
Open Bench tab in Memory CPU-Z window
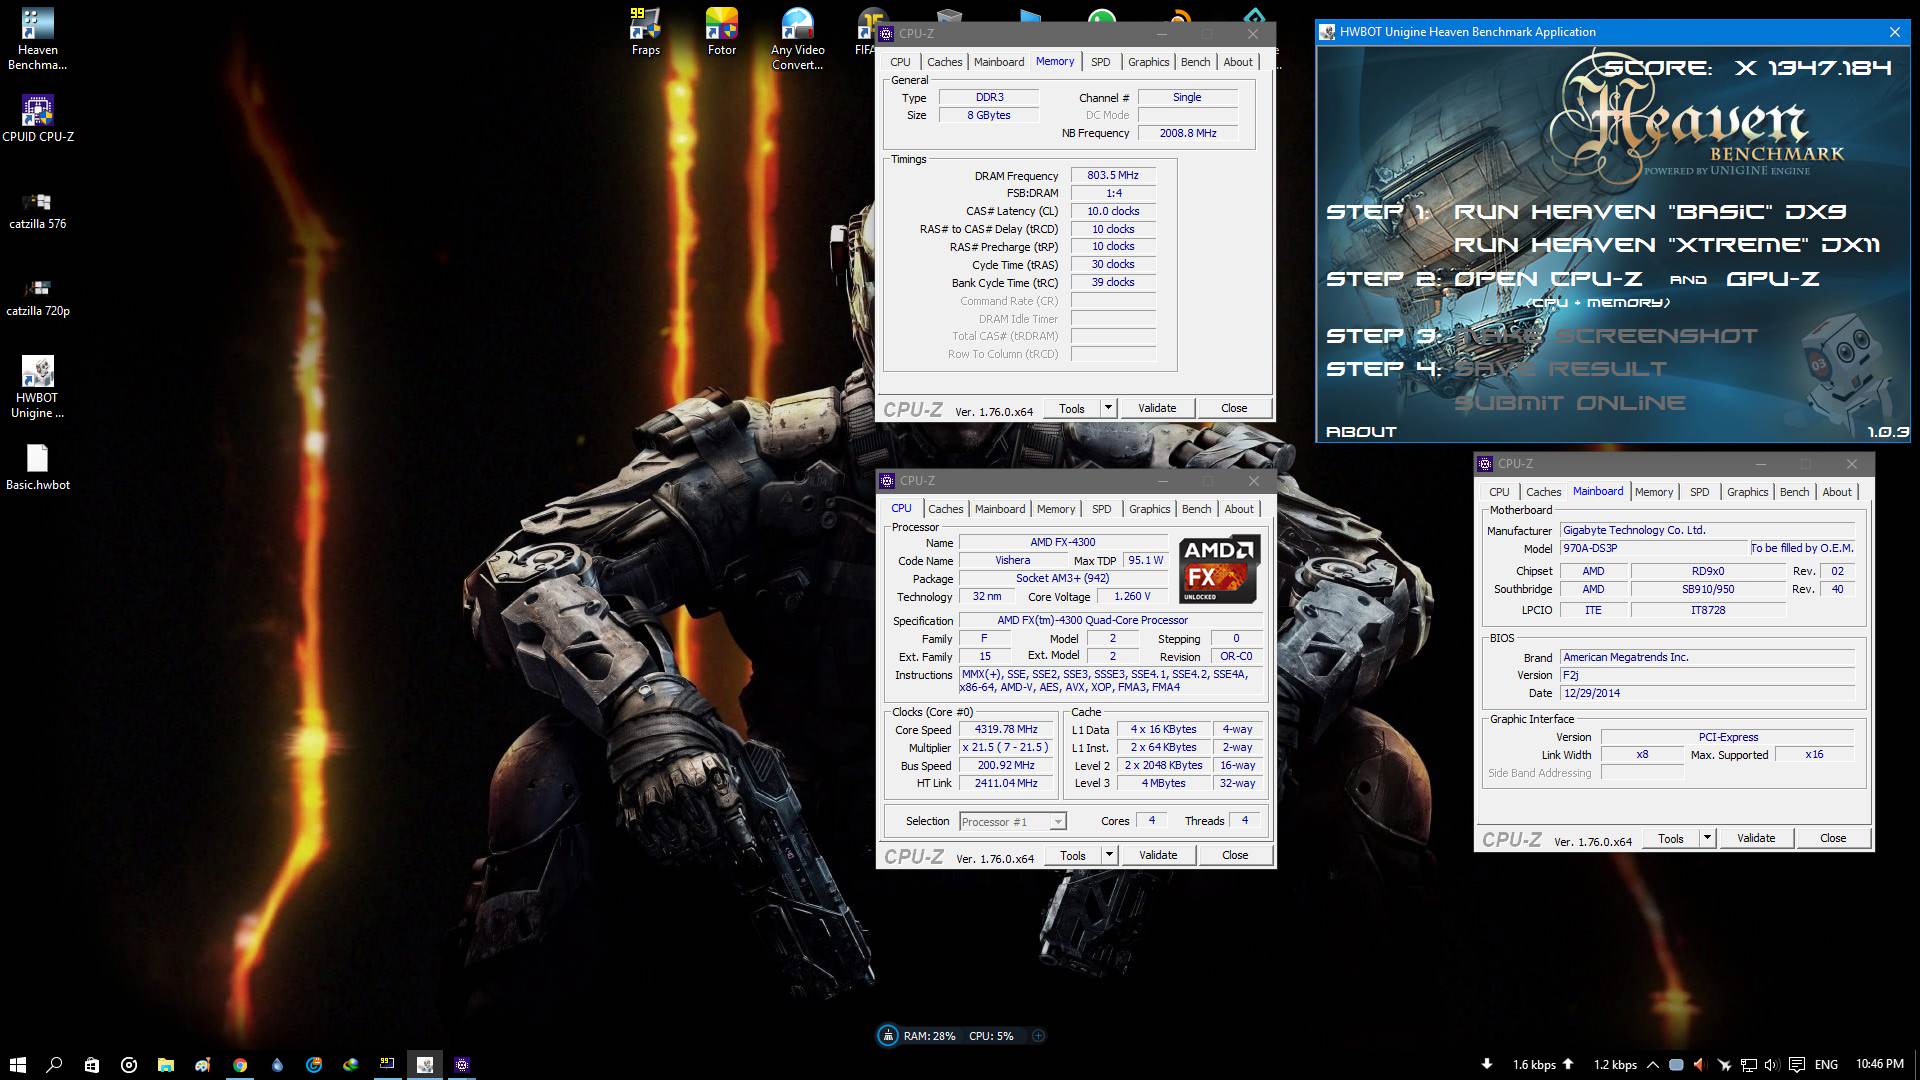pyautogui.click(x=1195, y=62)
